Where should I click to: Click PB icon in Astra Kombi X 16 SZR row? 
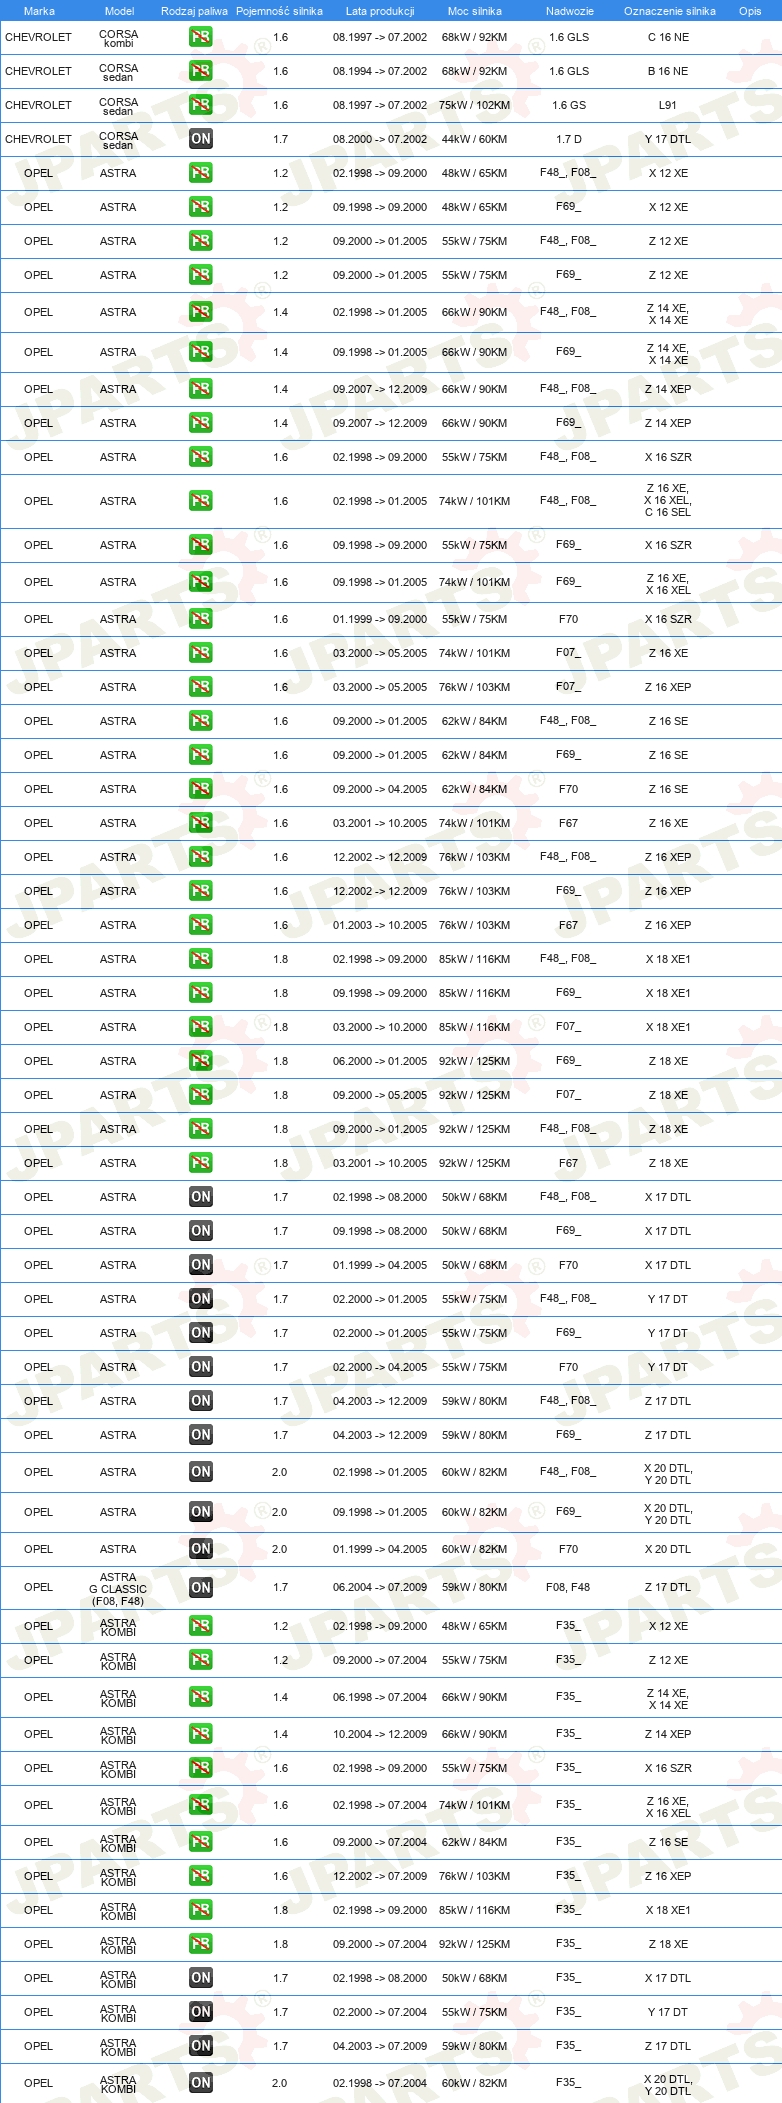201,1768
